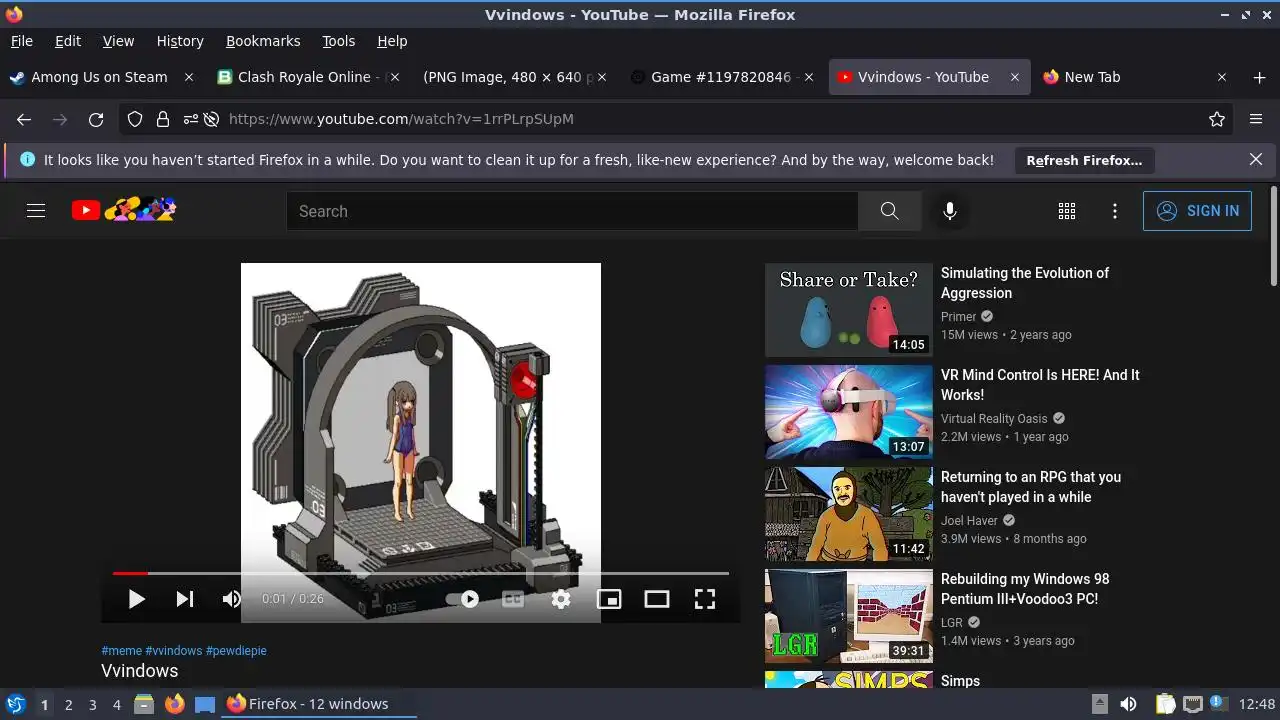This screenshot has width=1280, height=720.
Task: Skip to the next video
Action: point(185,599)
